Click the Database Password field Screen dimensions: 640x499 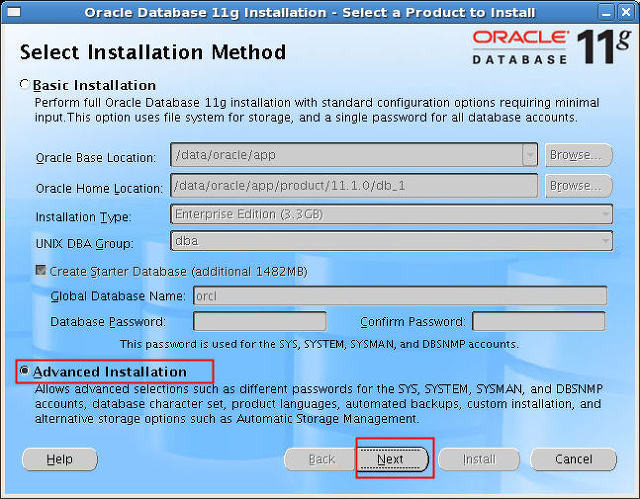260,322
